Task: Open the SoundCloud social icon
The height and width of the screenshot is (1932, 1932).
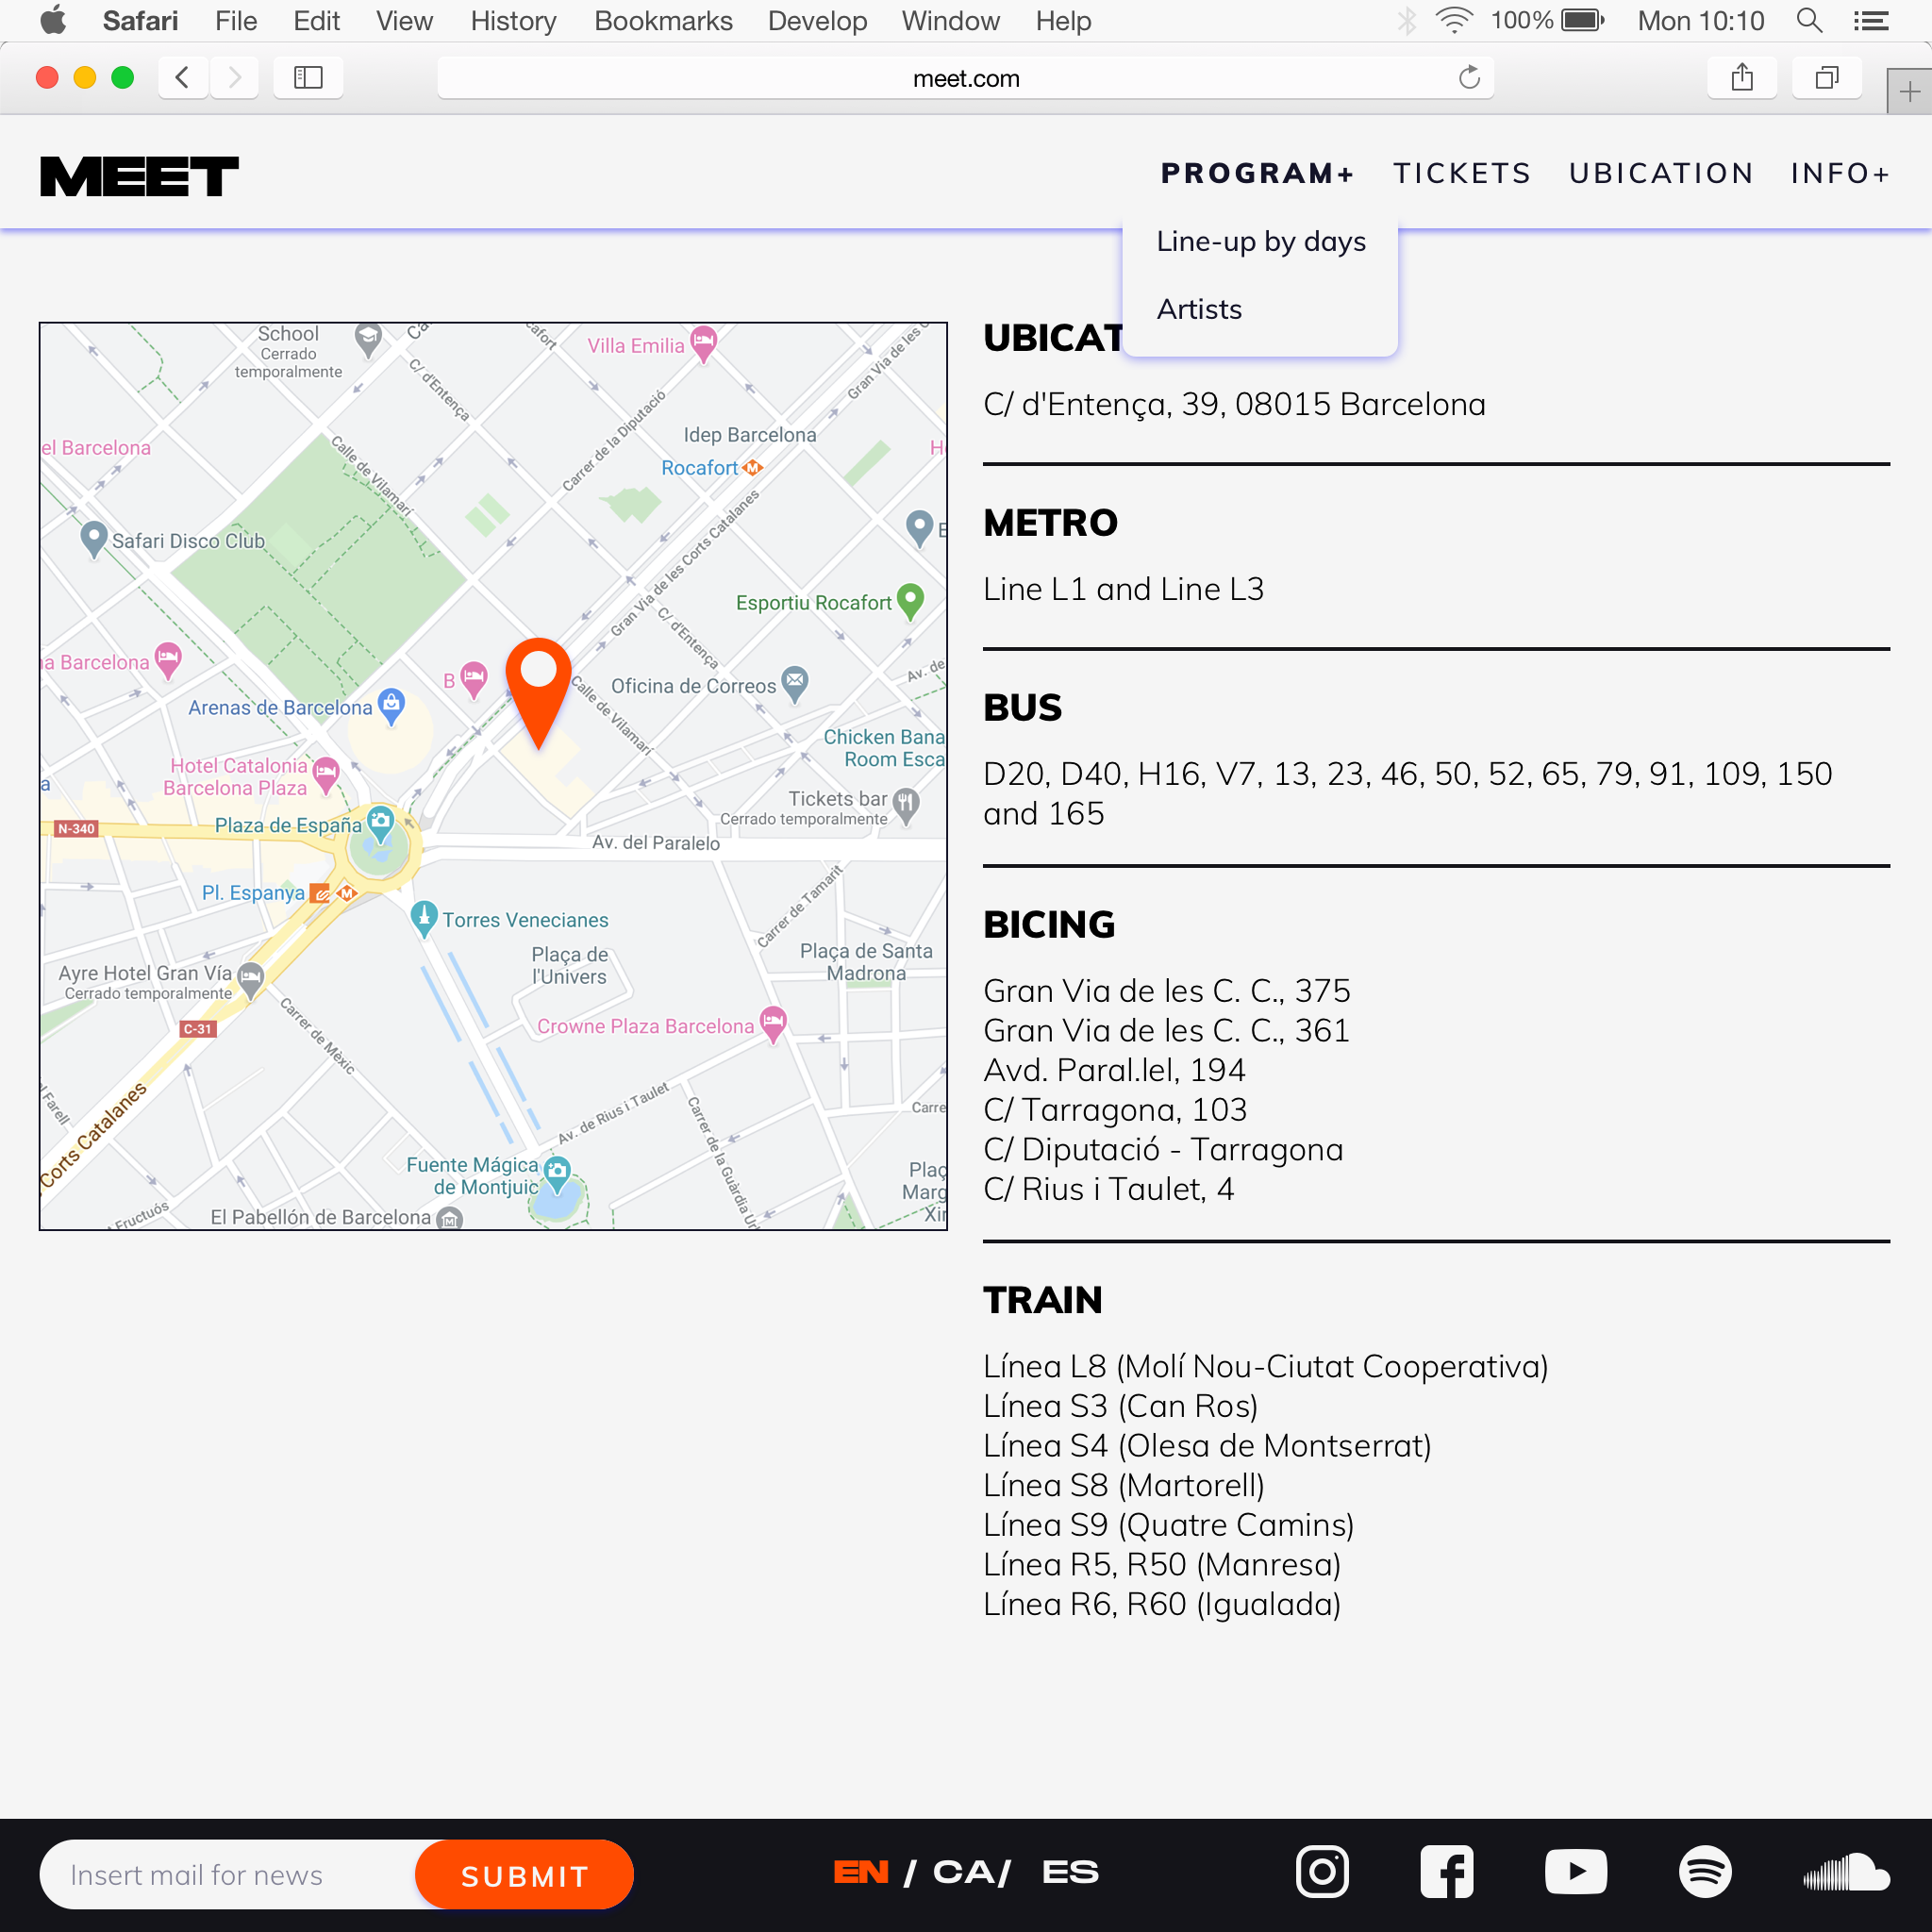Action: pos(1846,1872)
